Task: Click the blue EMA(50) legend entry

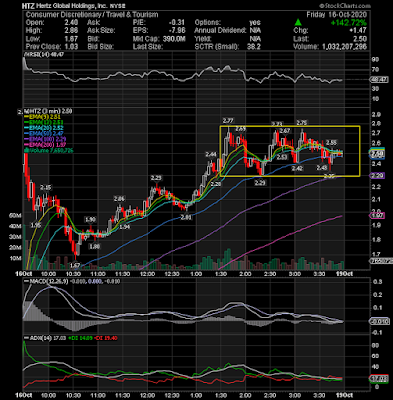Action: (x=44, y=134)
